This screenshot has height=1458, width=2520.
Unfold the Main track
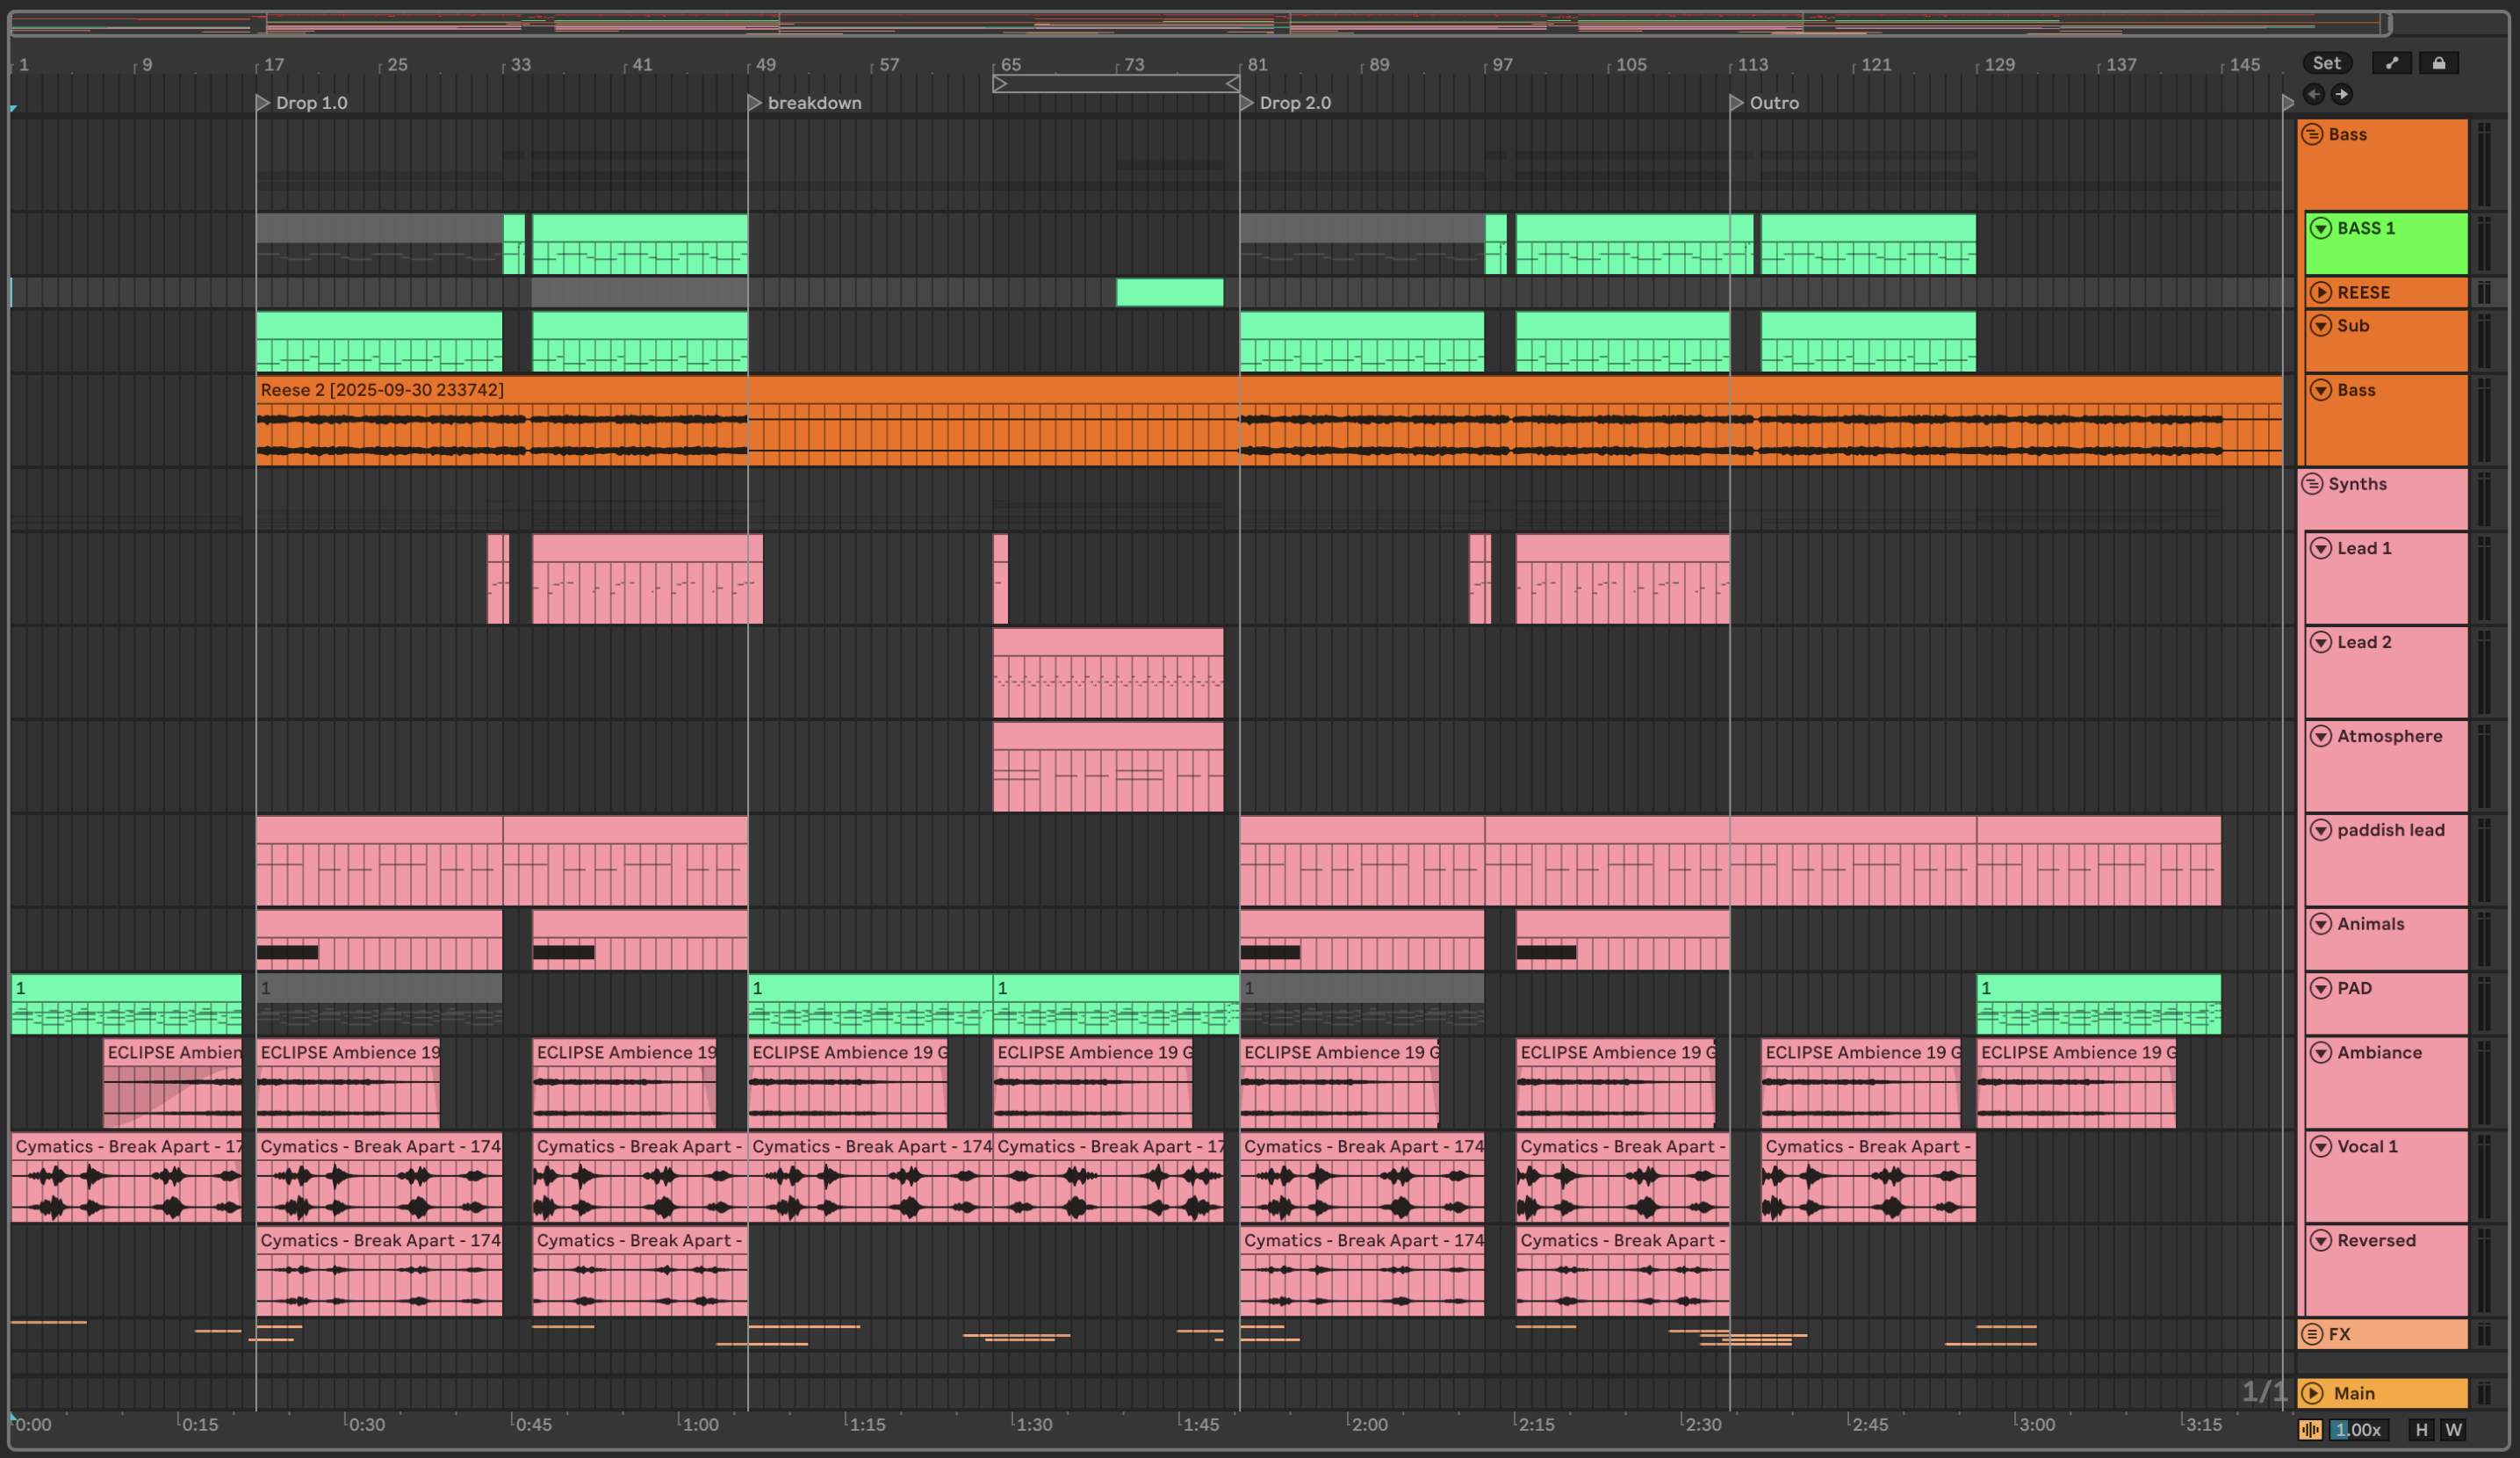2313,1393
